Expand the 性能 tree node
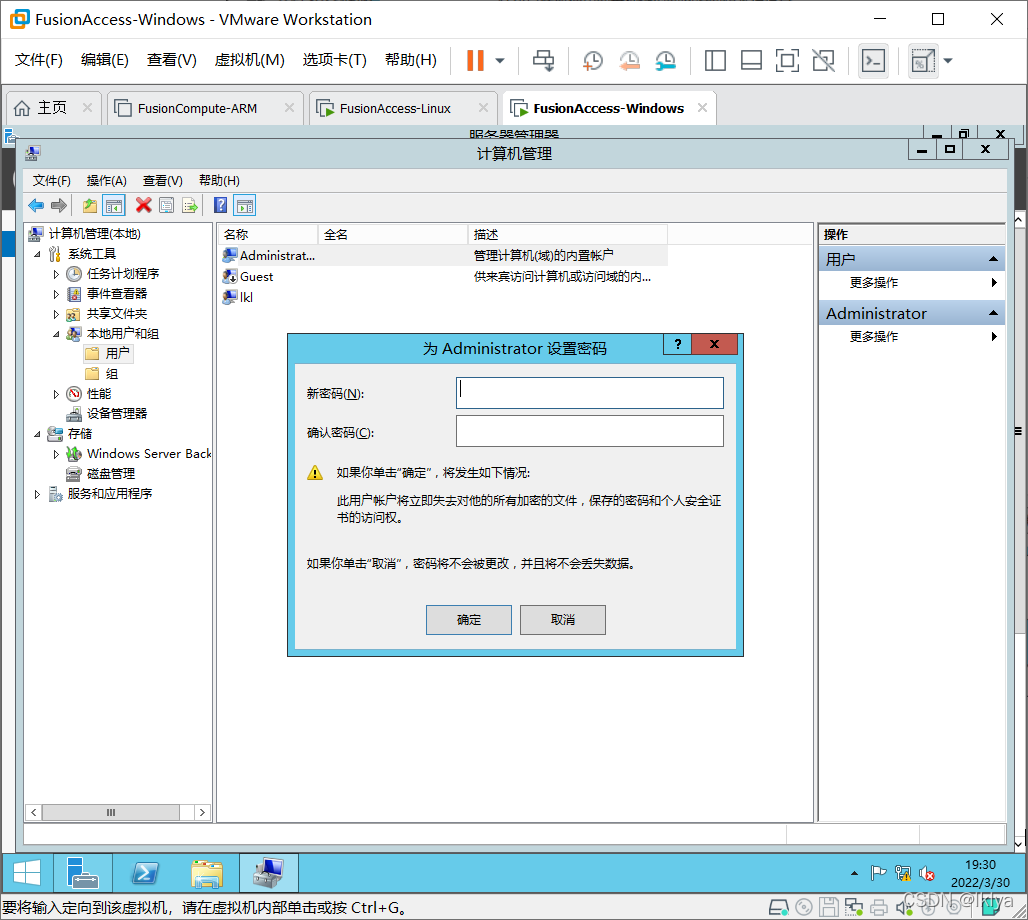This screenshot has width=1028, height=920. pos(56,394)
